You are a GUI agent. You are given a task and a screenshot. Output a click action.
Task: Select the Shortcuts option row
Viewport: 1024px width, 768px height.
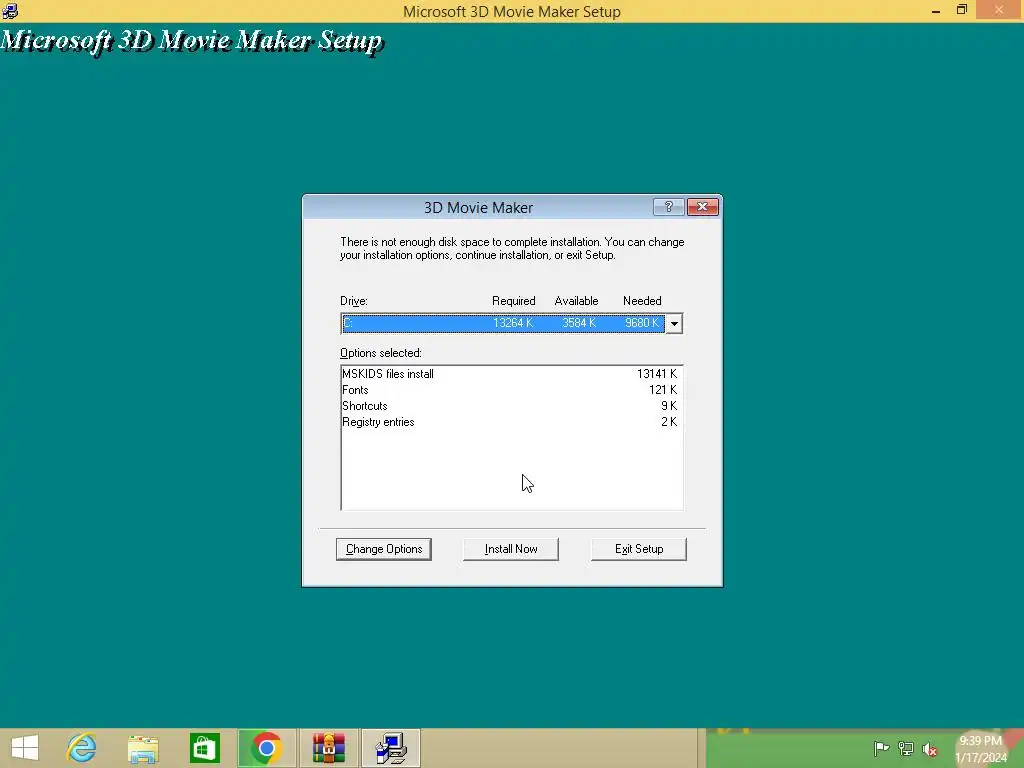(510, 406)
